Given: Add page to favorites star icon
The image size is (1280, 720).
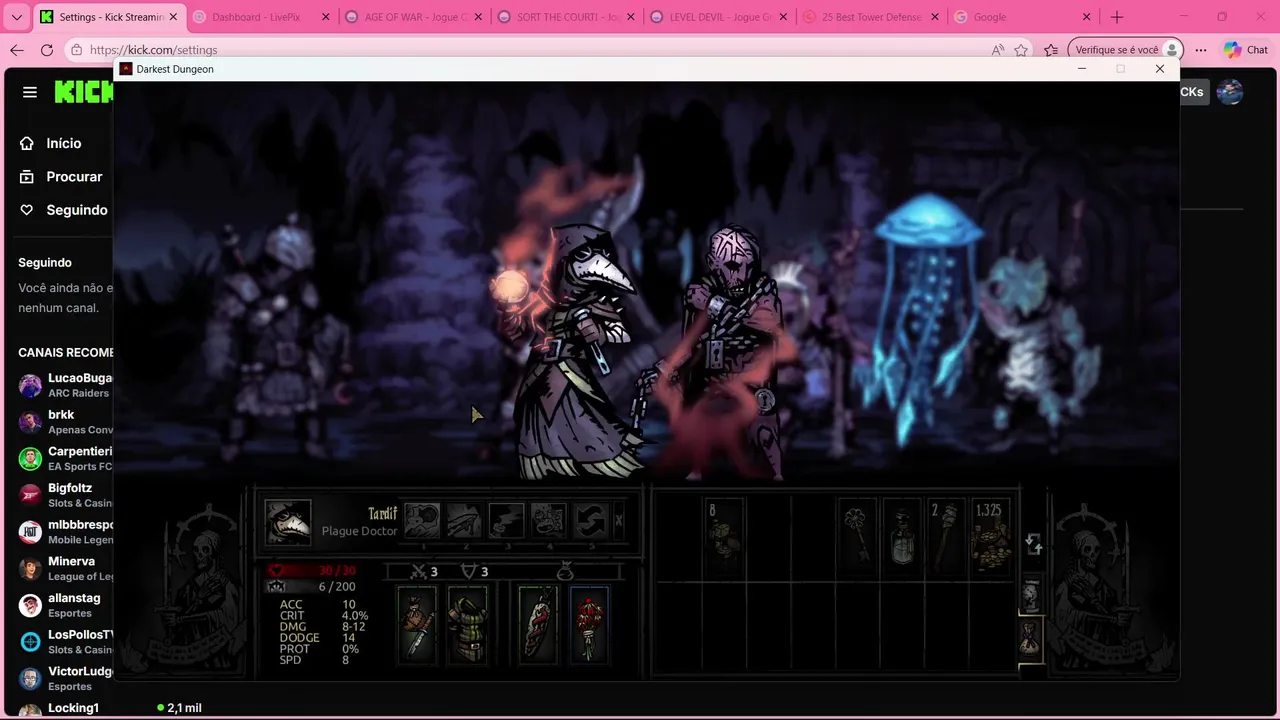Looking at the screenshot, I should point(1021,50).
